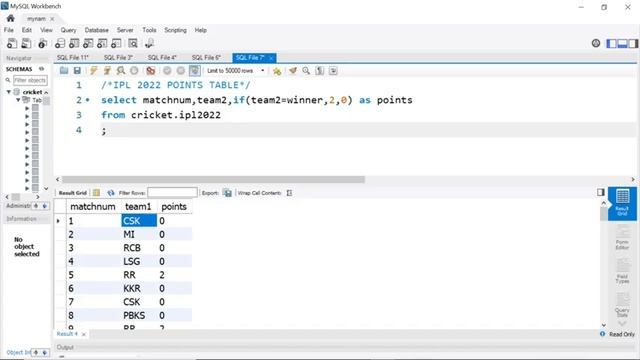Screen dimensions: 640x360
Task: Close the SQL File 7 tab
Action: (271, 58)
